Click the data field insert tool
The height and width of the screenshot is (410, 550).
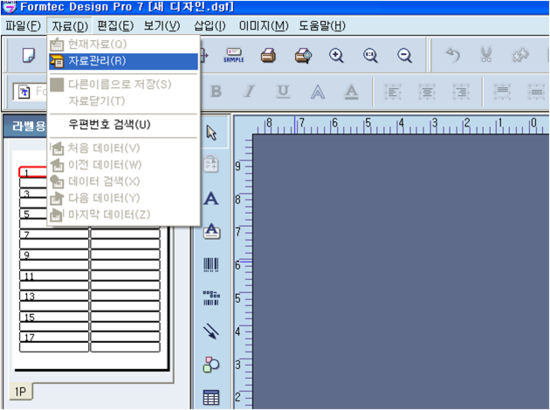tap(211, 164)
